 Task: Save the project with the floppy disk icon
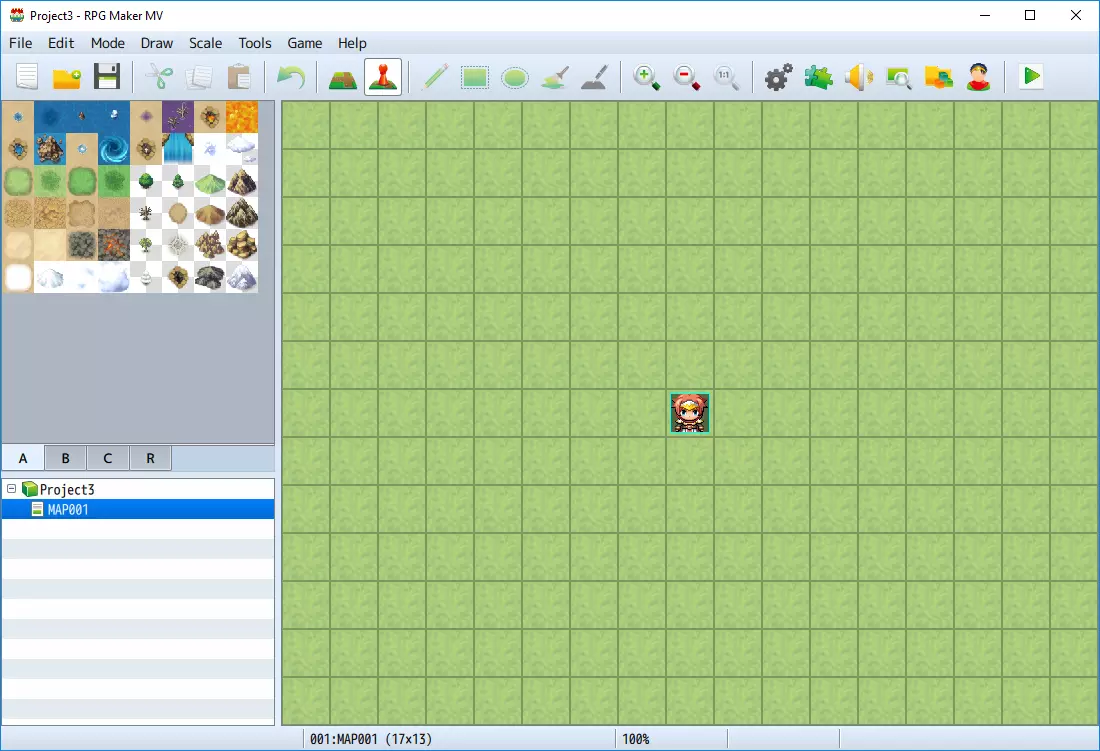point(107,76)
